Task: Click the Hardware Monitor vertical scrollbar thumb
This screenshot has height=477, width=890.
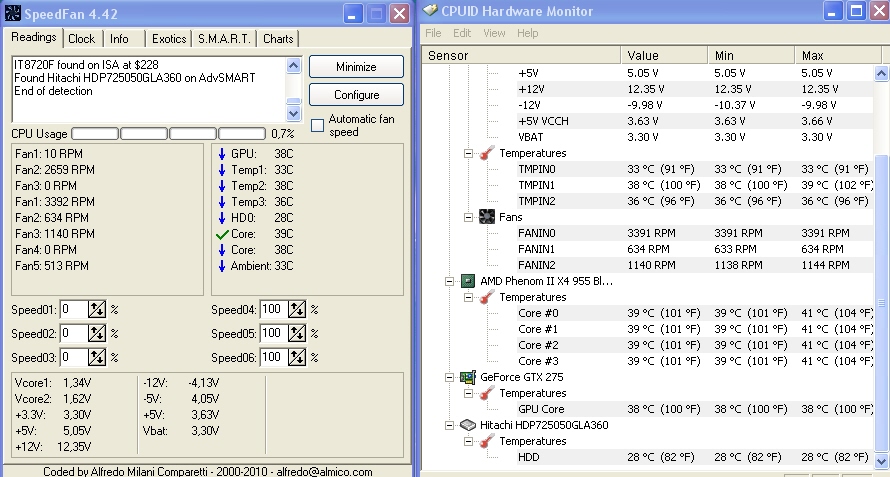Action: coord(881,302)
